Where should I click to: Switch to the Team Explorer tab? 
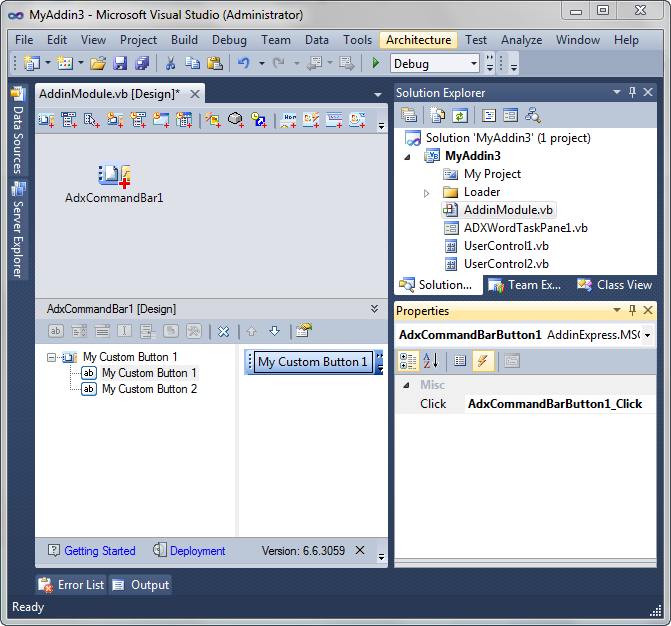tap(525, 285)
